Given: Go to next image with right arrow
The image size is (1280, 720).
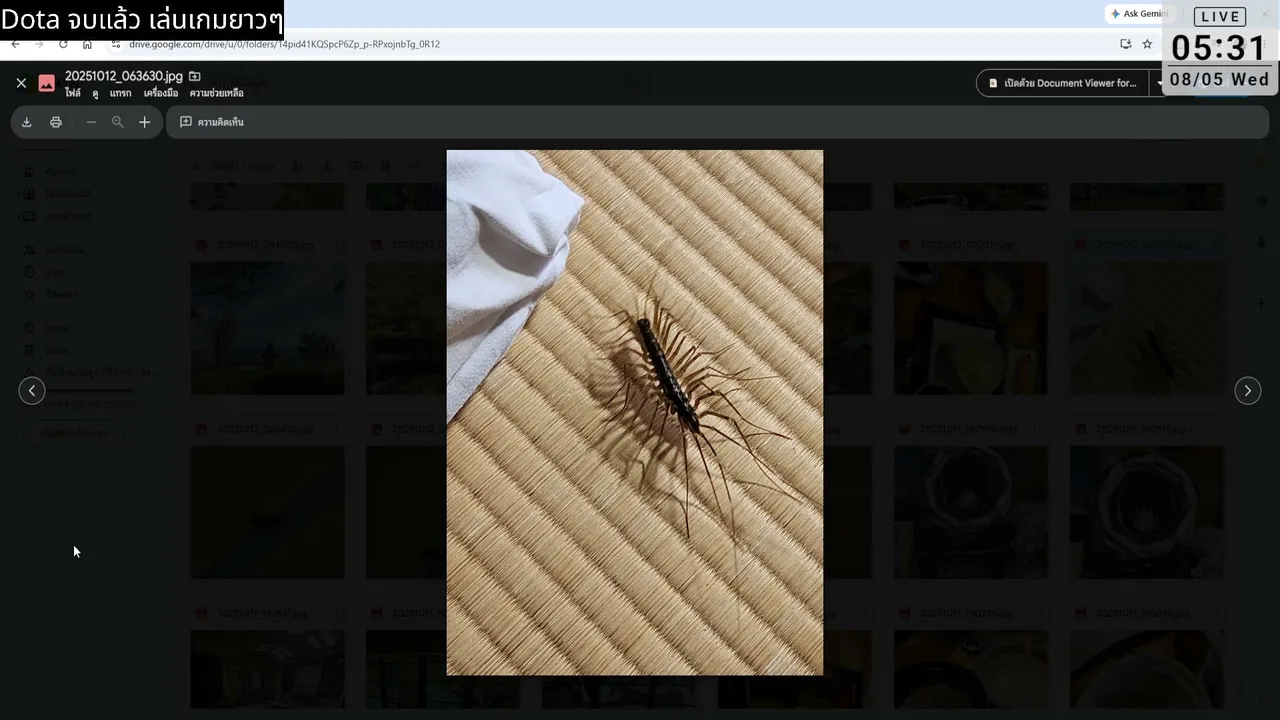Looking at the screenshot, I should (x=1248, y=391).
